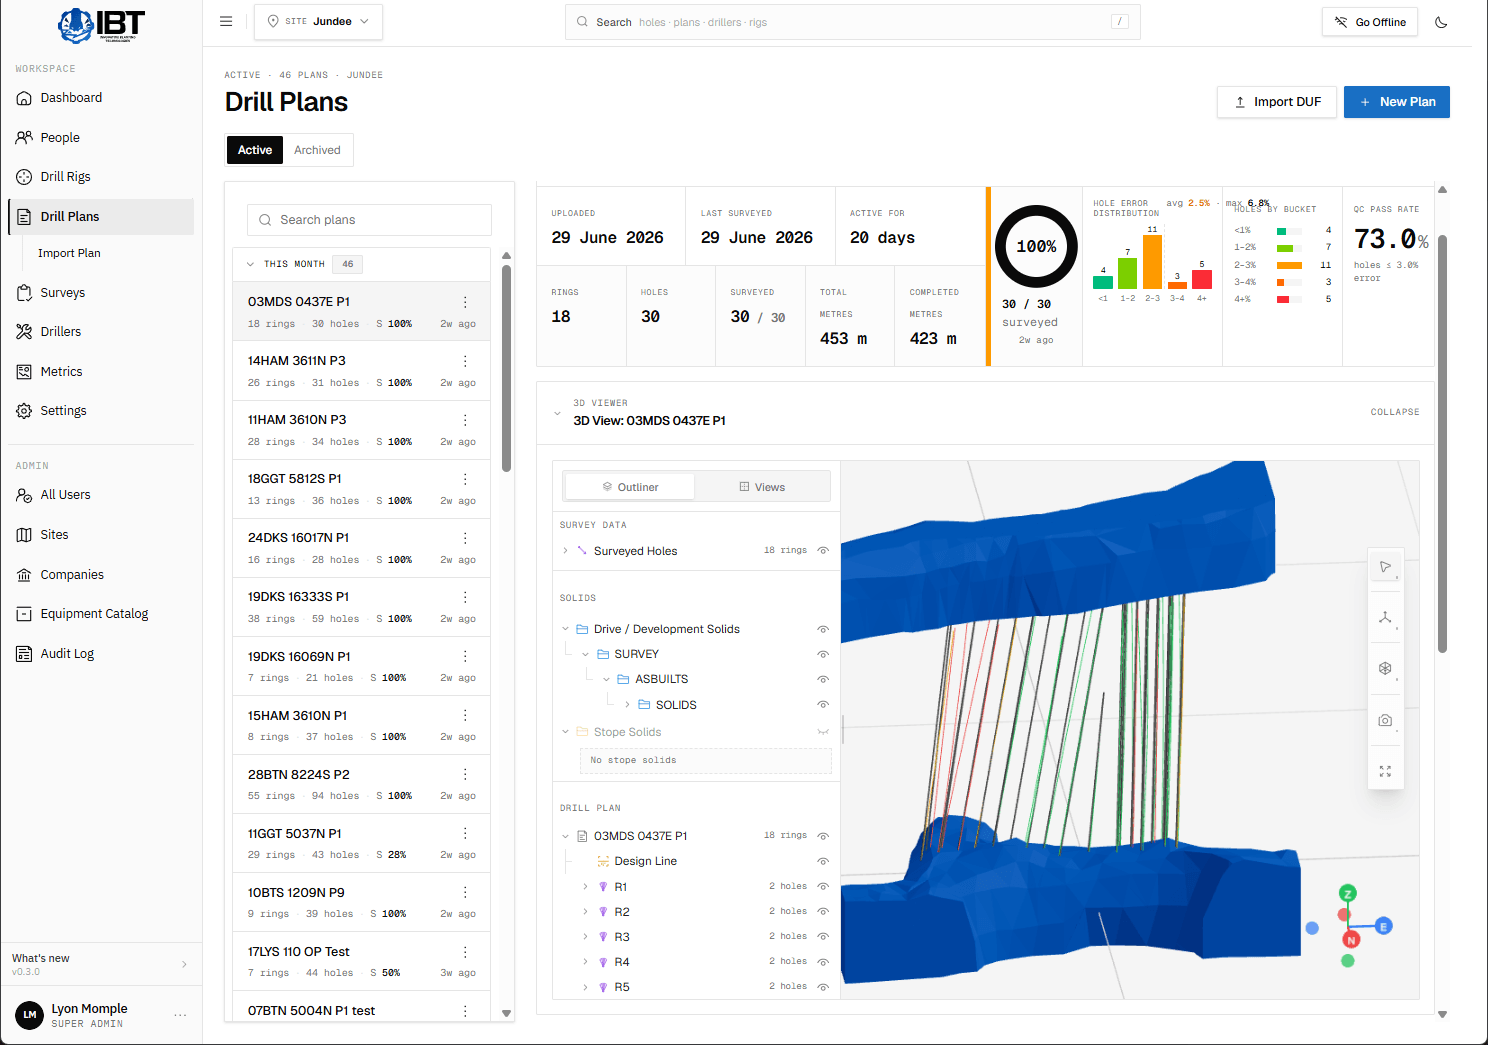Collapse the 3D Viewer section chevron

[x=557, y=413]
